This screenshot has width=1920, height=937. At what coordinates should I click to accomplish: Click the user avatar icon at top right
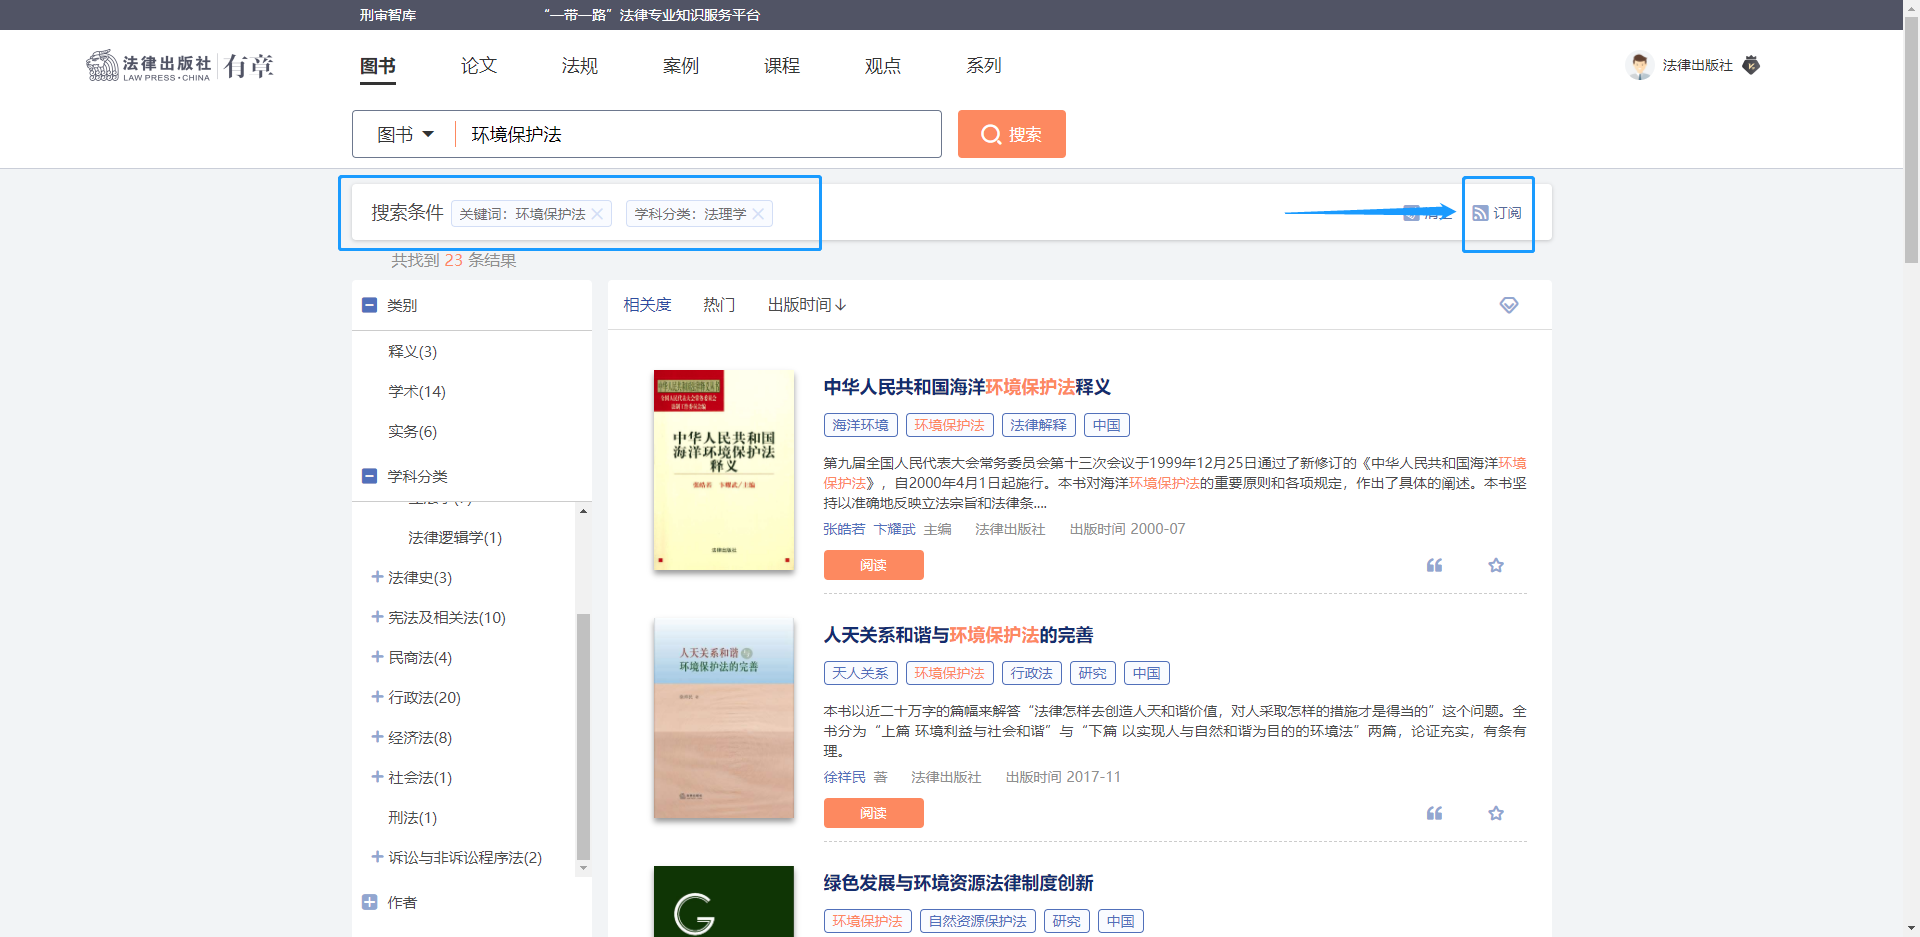tap(1639, 66)
